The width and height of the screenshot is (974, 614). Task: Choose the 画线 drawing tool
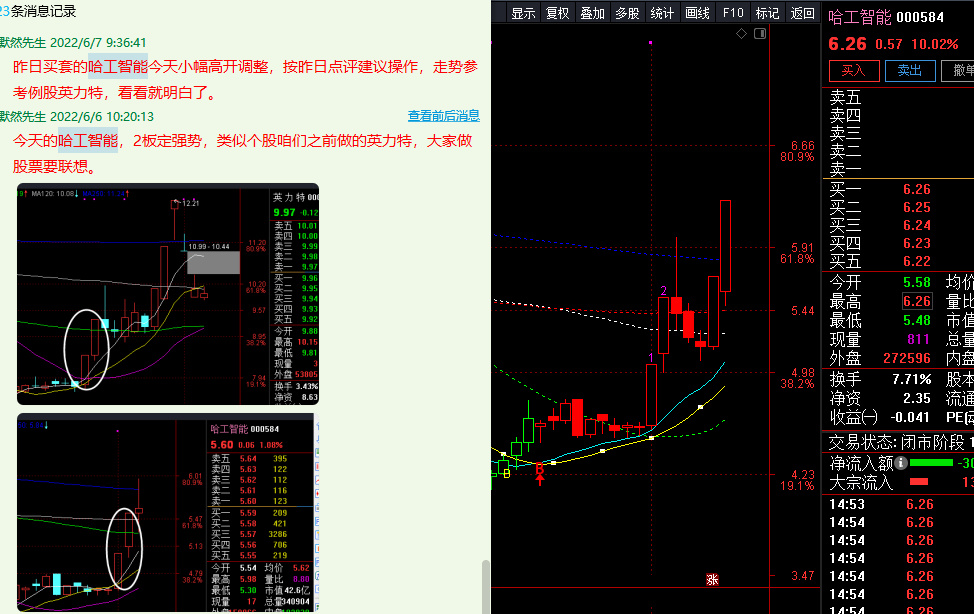697,13
